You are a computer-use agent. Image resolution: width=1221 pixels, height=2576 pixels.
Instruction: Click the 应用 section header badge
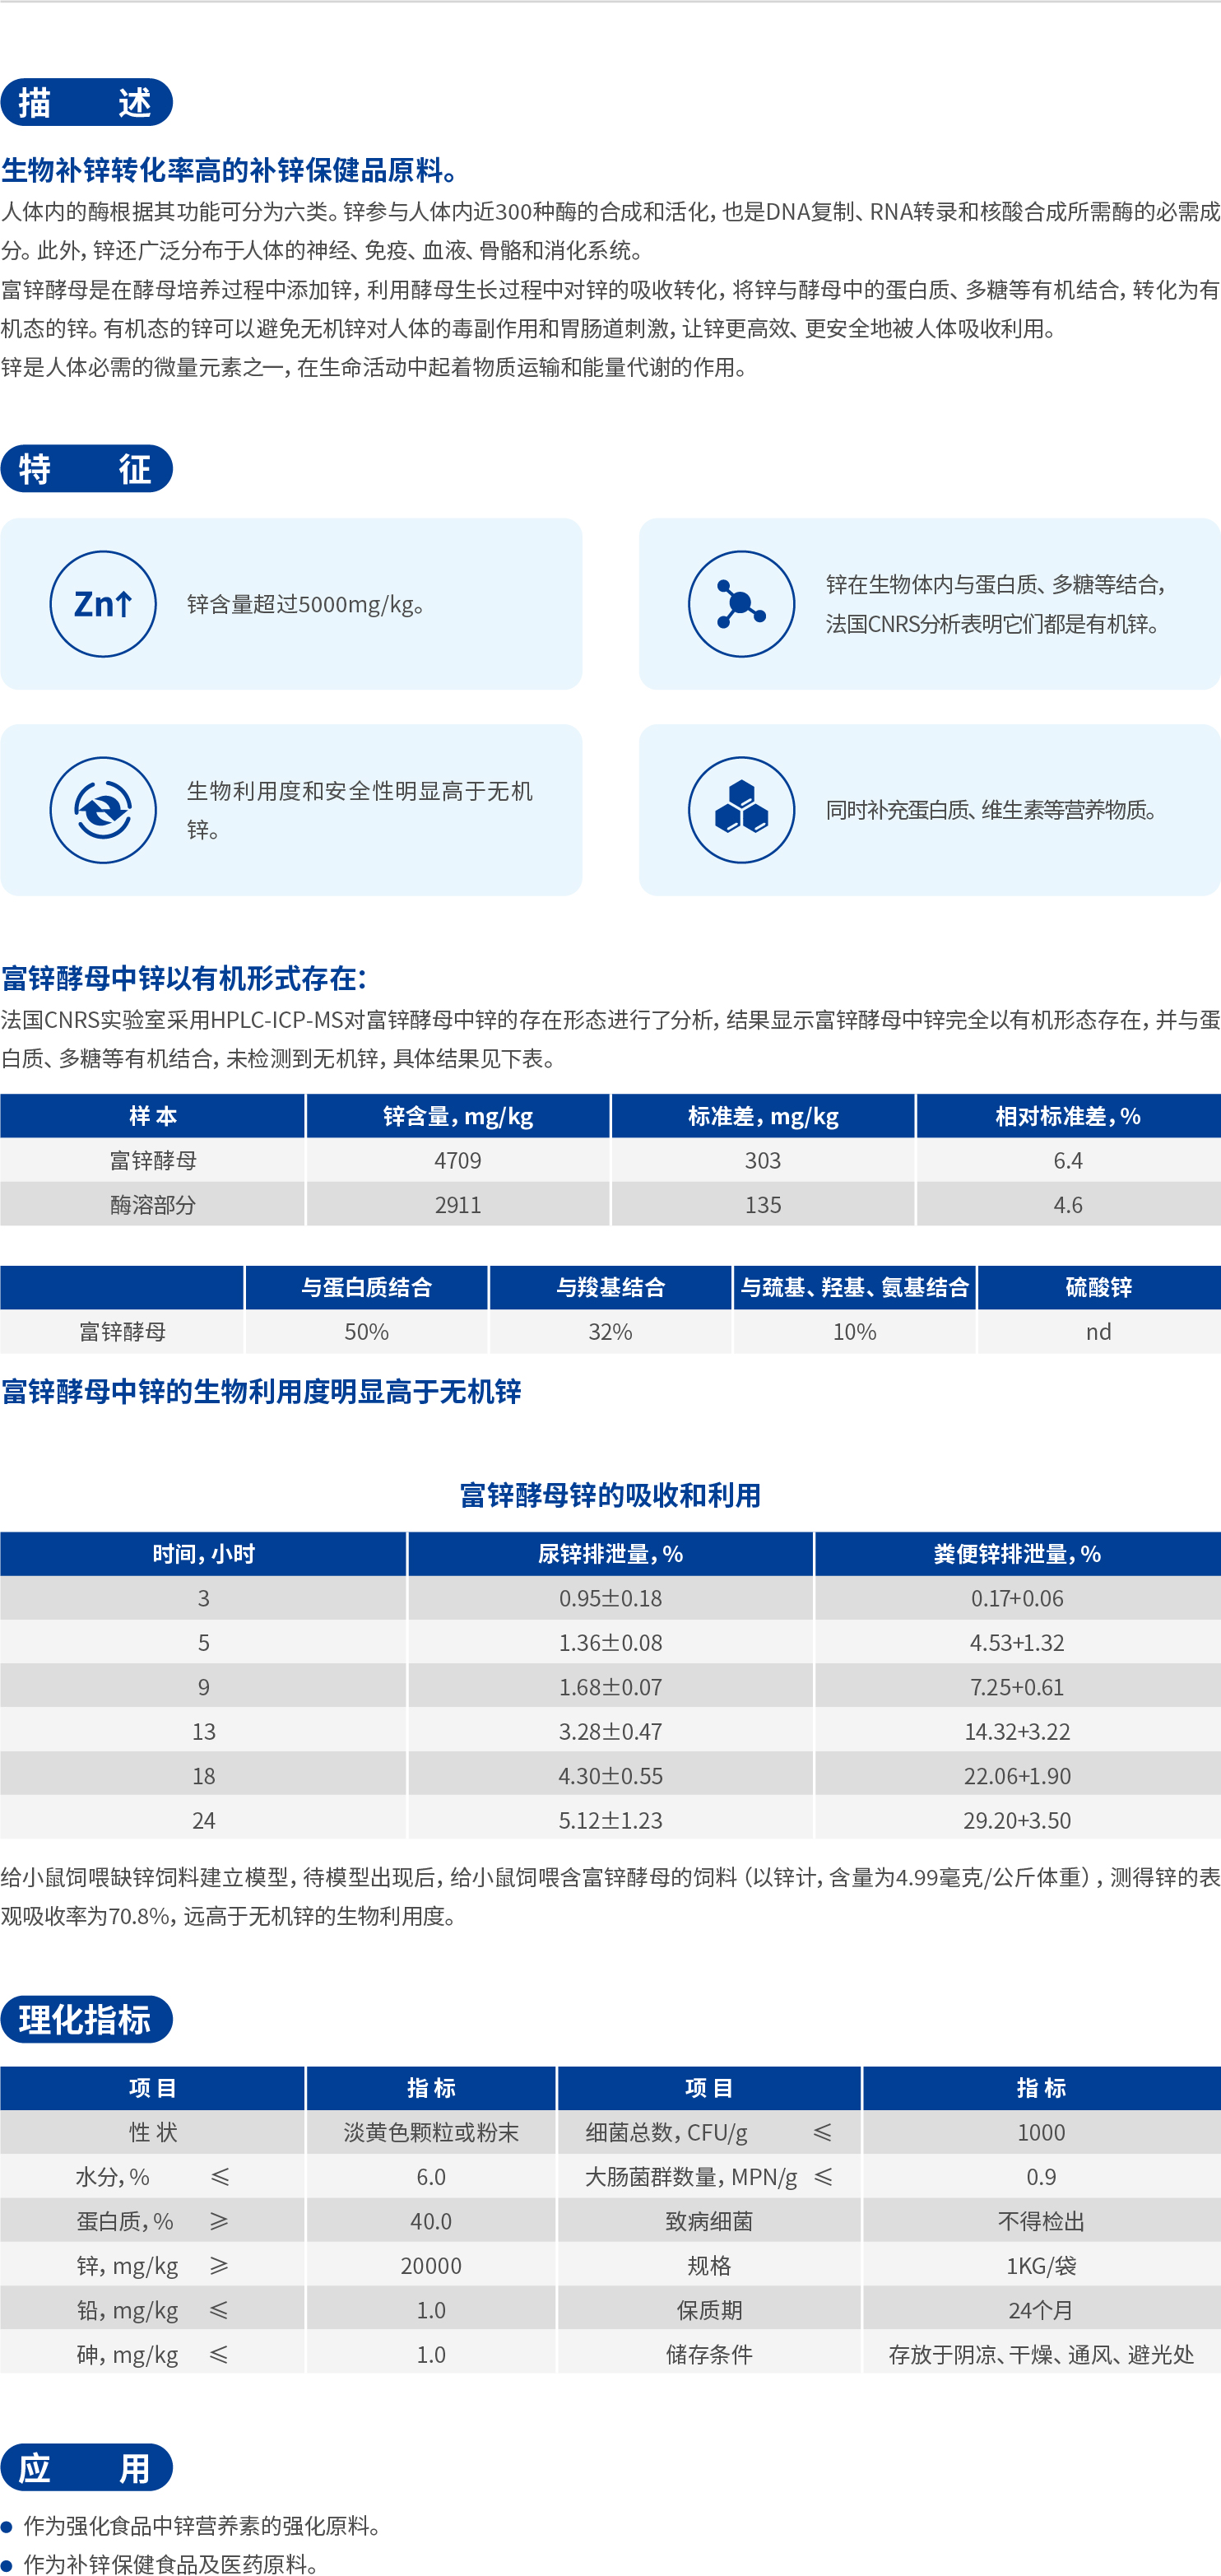[x=86, y=2467]
